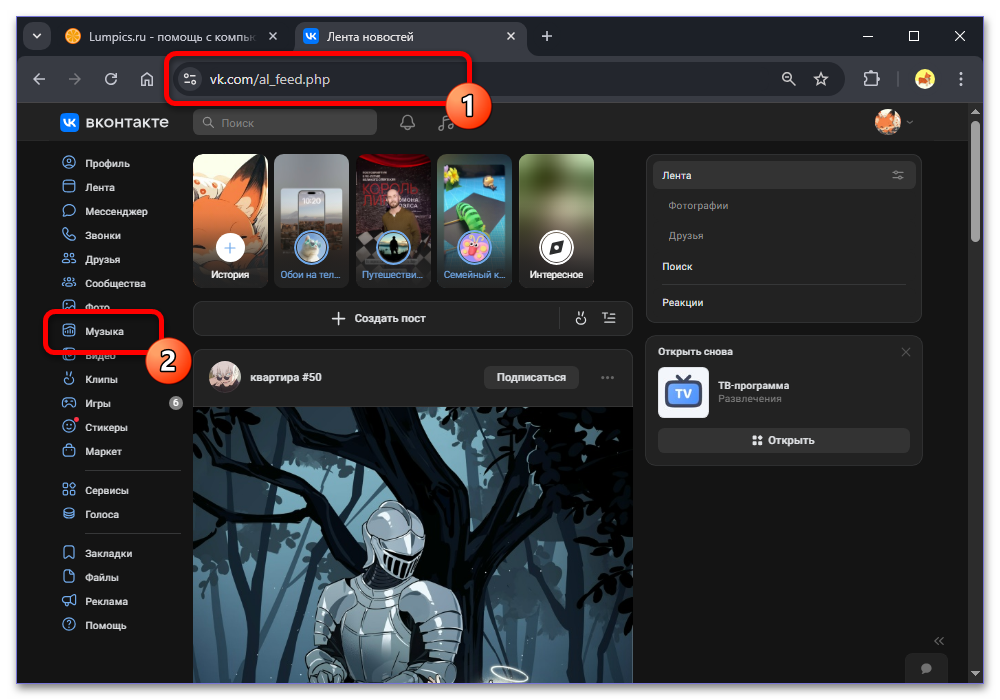Open the Реклама section
Image resolution: width=1000 pixels, height=700 pixels.
tap(95, 601)
